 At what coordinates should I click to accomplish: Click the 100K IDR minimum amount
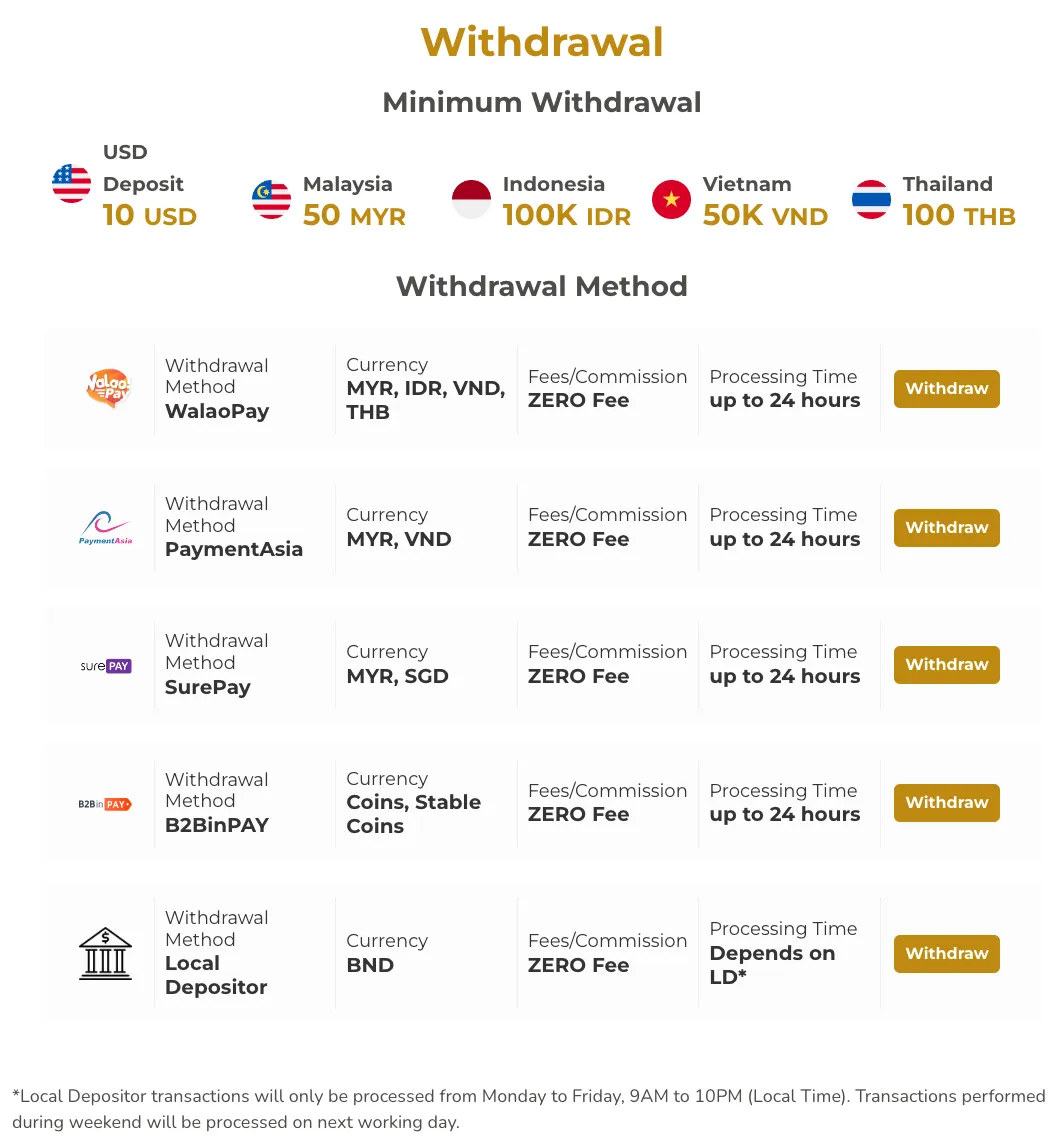point(566,216)
